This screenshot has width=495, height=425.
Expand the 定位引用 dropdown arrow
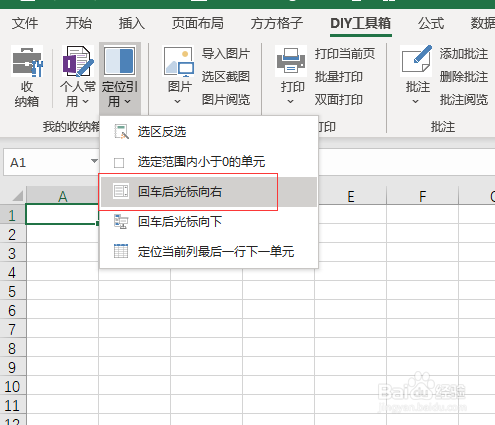pos(128,101)
